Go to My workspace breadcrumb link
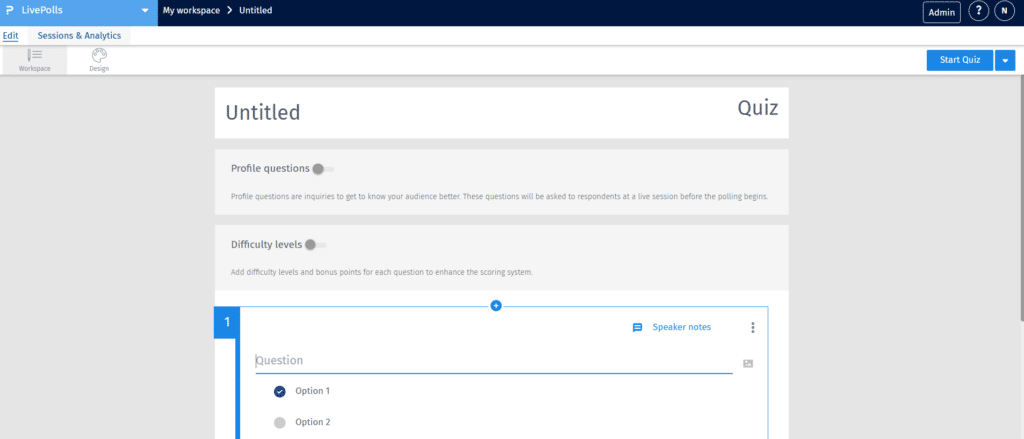This screenshot has height=439, width=1024. click(192, 11)
